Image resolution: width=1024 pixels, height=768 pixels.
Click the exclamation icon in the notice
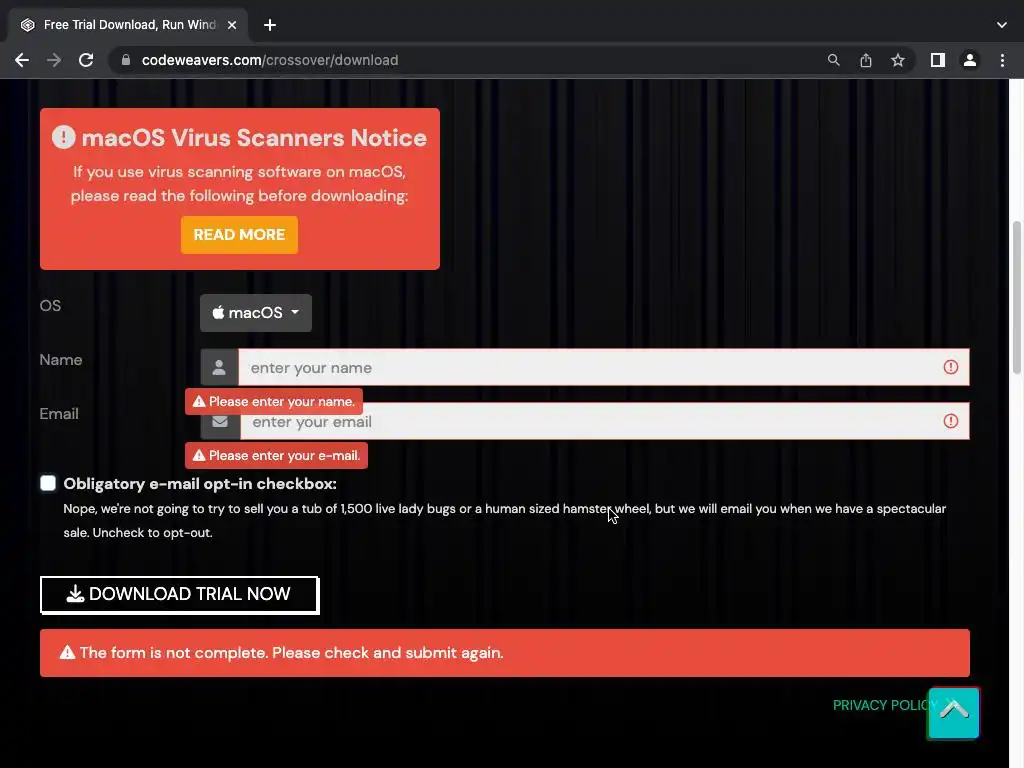click(x=63, y=137)
